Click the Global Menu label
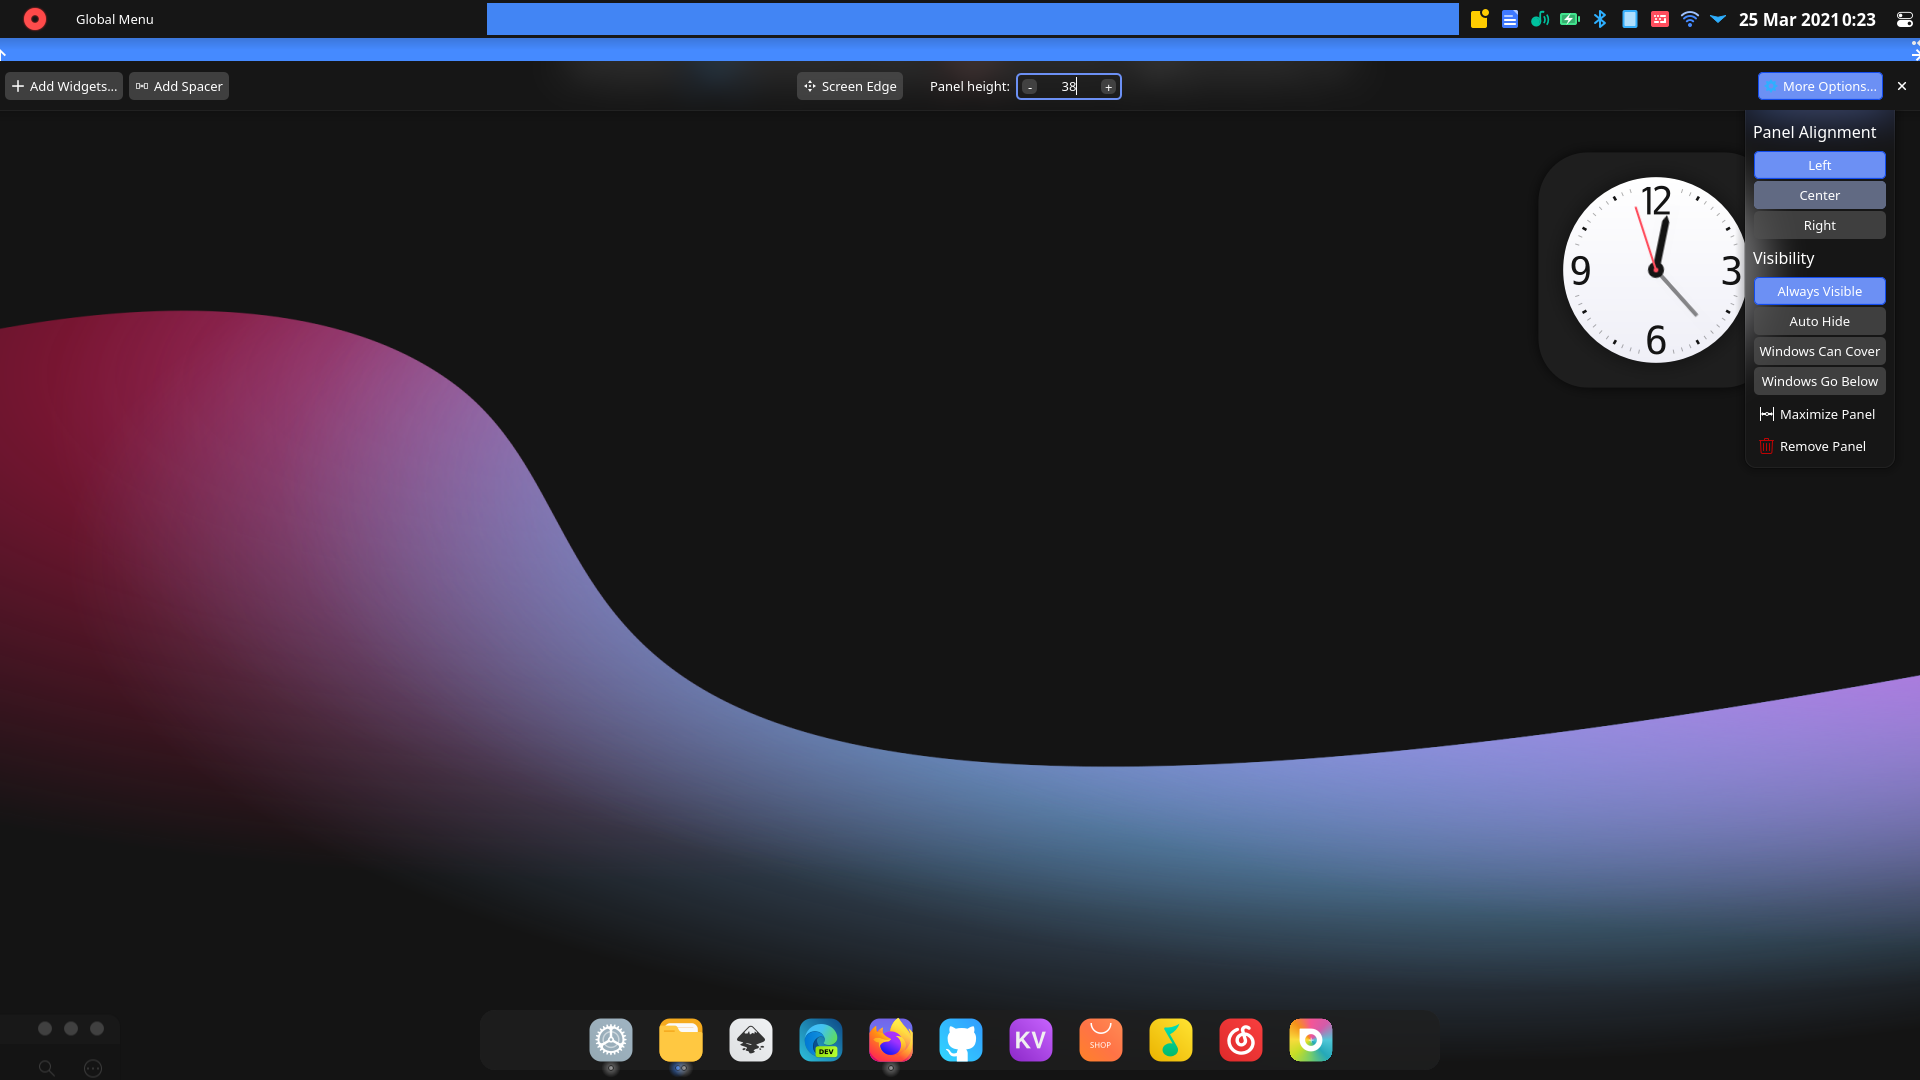The height and width of the screenshot is (1080, 1920). tap(115, 19)
